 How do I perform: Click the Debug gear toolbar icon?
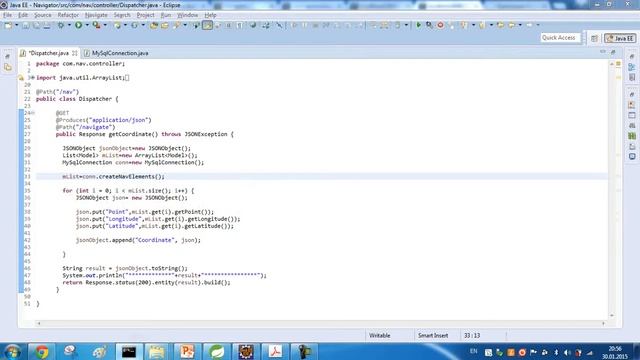[x=61, y=25]
